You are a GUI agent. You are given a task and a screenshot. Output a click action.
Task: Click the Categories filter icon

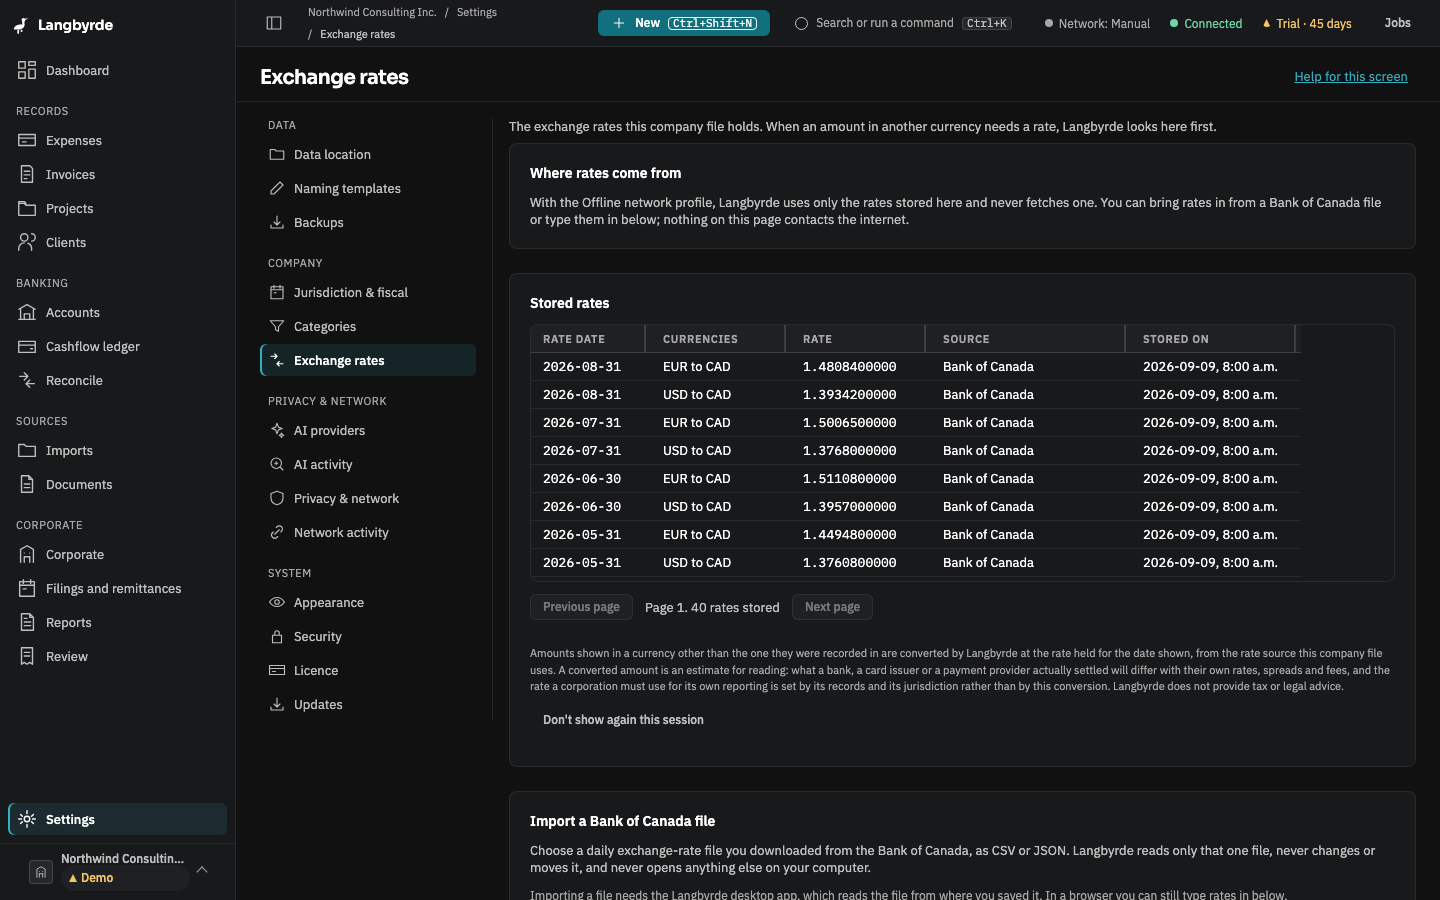click(x=277, y=326)
